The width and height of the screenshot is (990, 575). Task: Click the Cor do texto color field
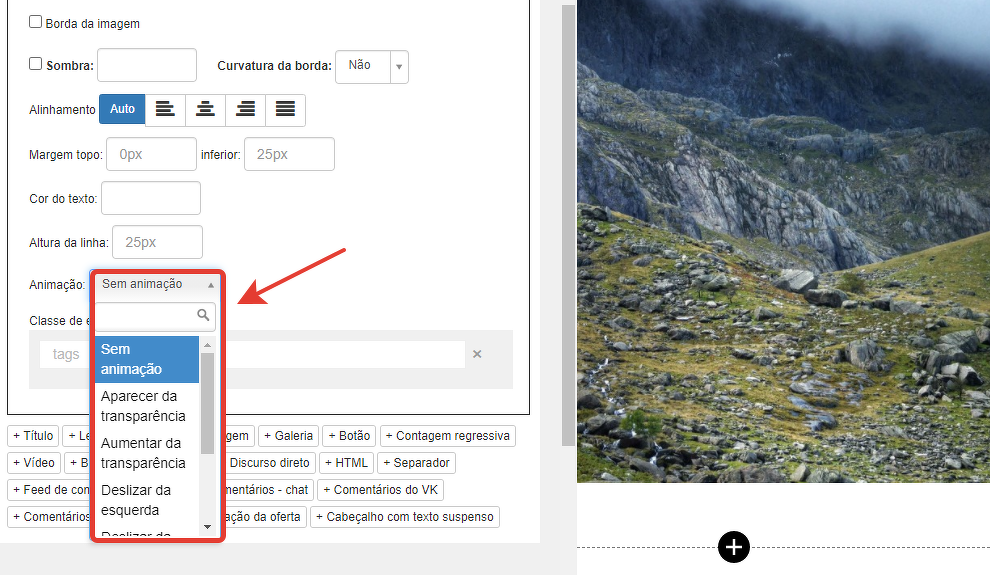click(x=151, y=198)
